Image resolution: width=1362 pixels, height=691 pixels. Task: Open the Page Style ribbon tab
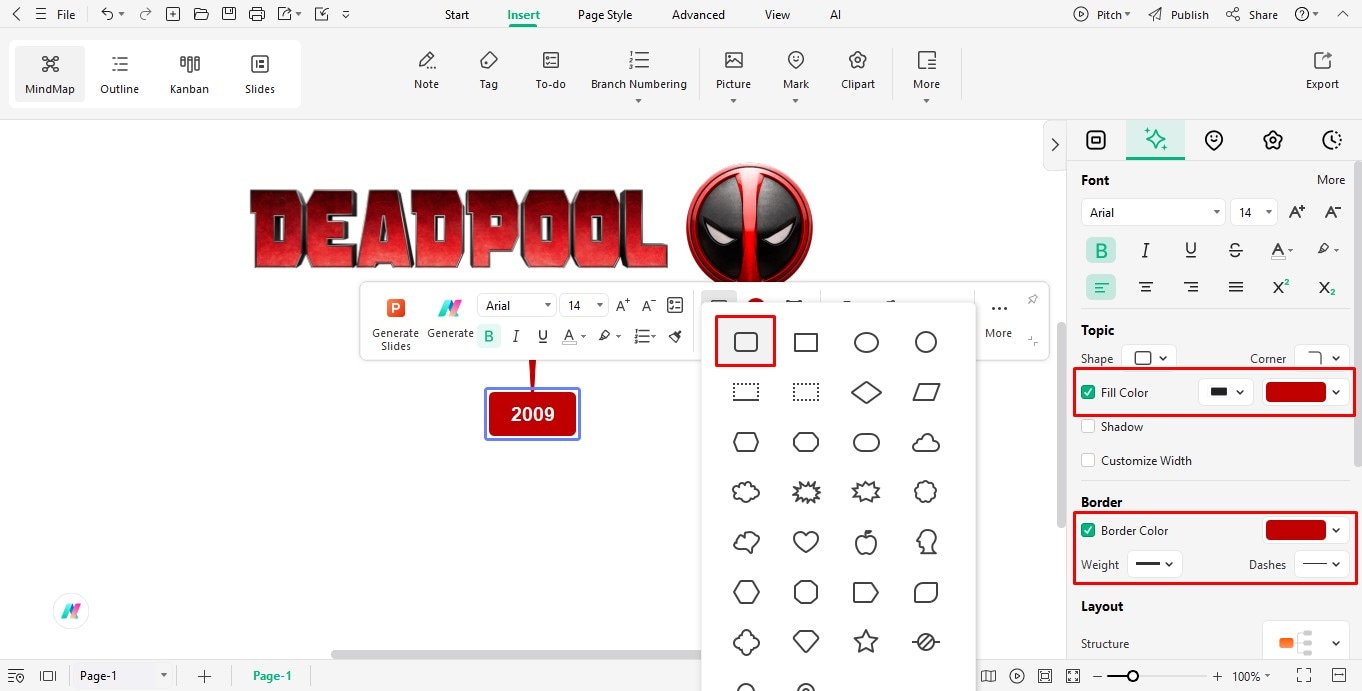click(x=605, y=15)
